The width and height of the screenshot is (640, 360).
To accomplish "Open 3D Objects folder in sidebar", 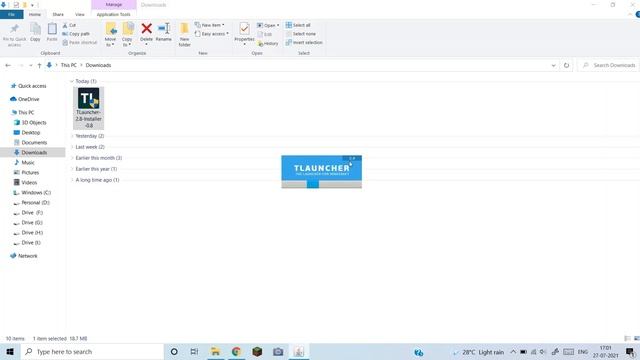I will (30, 122).
